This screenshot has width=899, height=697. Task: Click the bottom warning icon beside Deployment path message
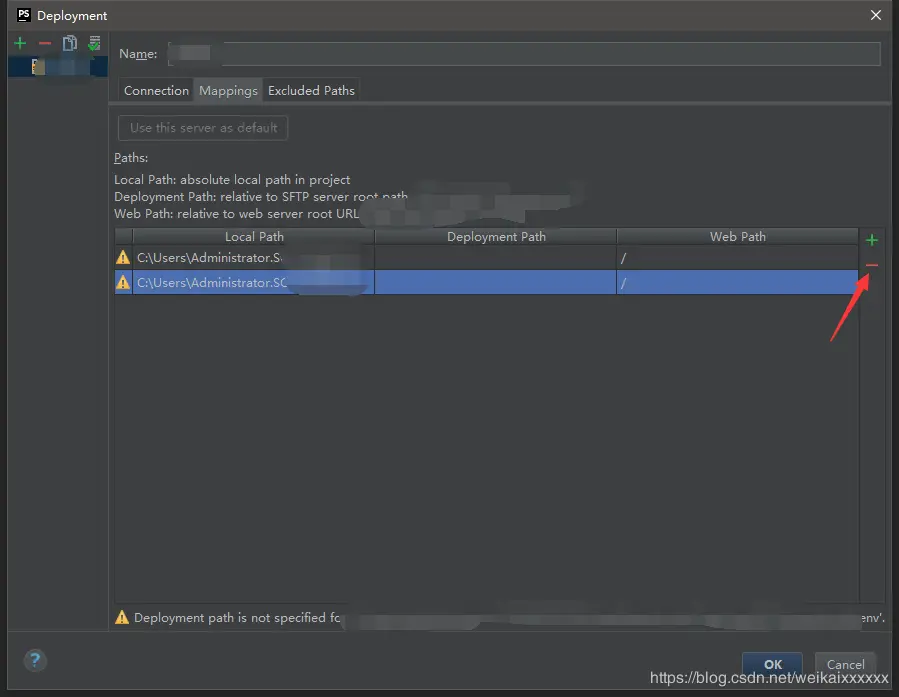tap(122, 617)
